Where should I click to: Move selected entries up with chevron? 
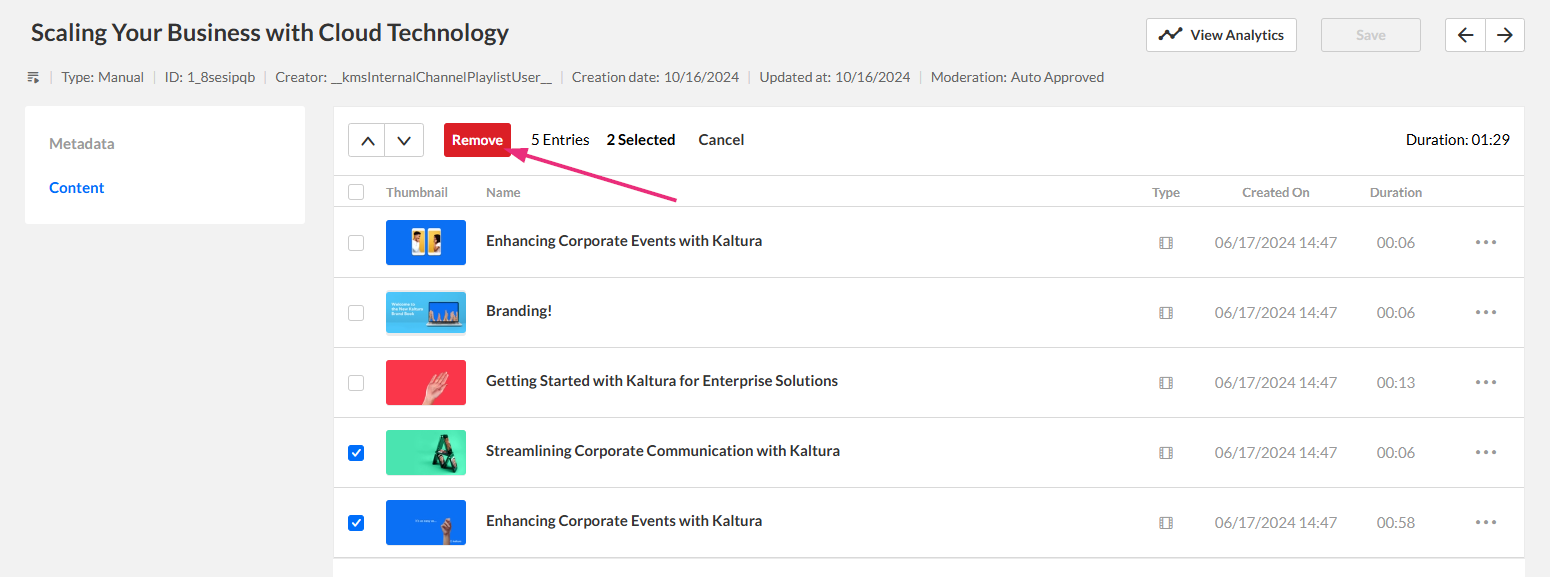367,140
